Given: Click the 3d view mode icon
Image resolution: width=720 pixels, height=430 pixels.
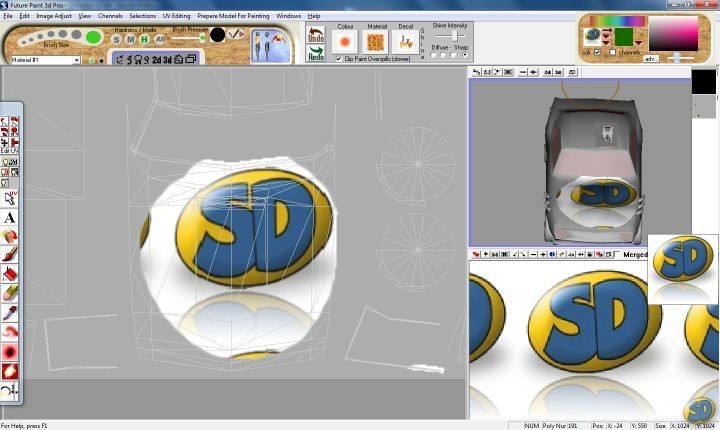Looking at the screenshot, I should 168,60.
